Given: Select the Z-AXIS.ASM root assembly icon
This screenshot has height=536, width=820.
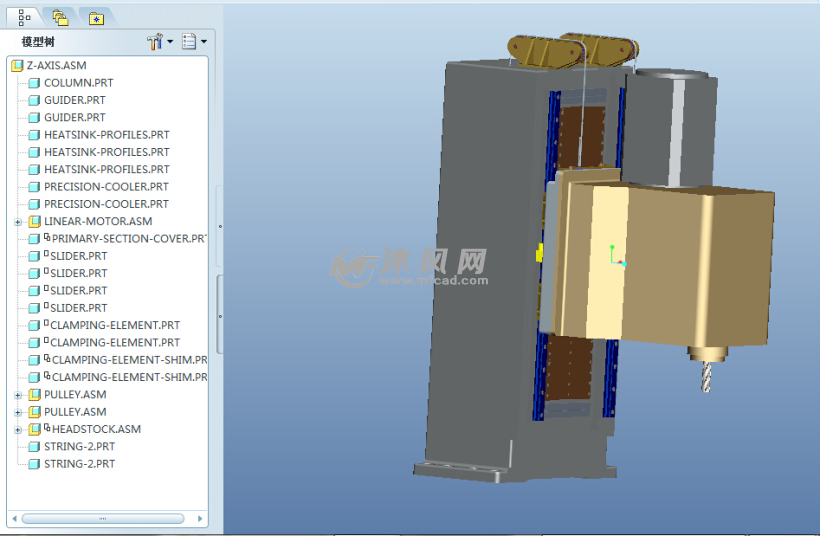Looking at the screenshot, I should pos(17,66).
